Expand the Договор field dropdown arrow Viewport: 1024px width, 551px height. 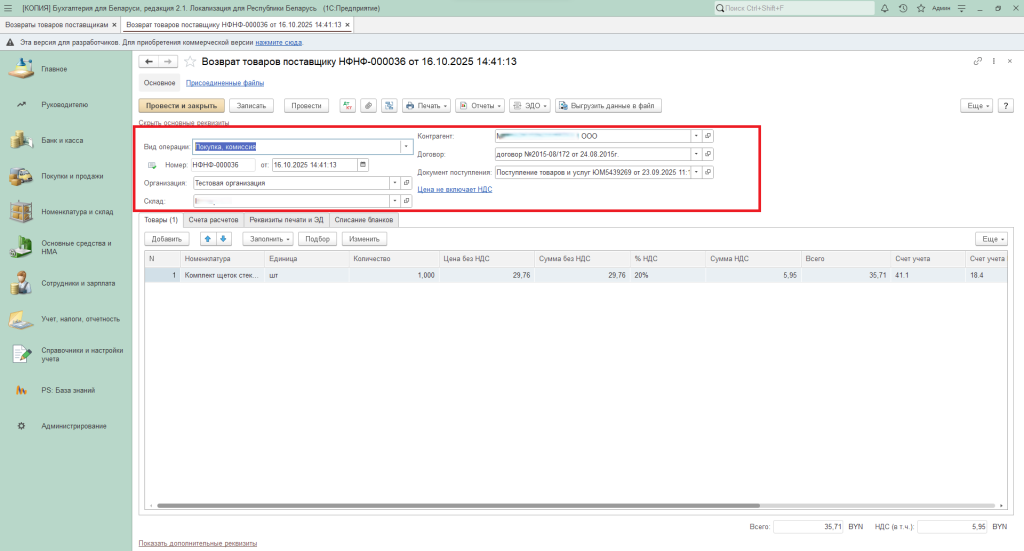pyautogui.click(x=696, y=154)
